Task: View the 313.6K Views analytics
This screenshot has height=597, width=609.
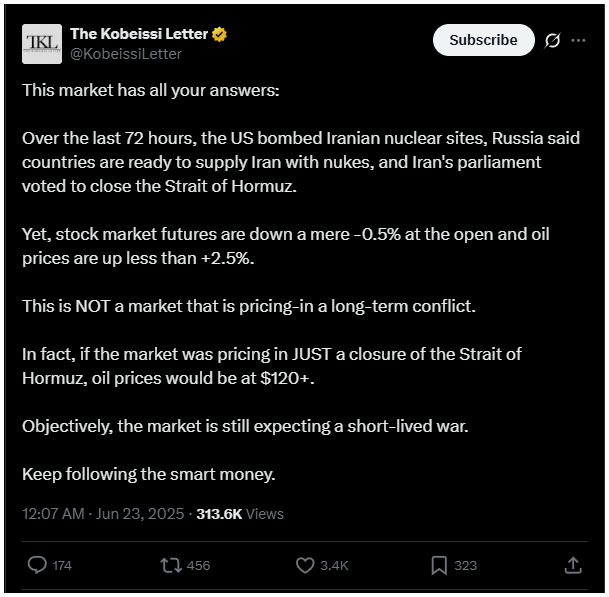Action: [240, 514]
